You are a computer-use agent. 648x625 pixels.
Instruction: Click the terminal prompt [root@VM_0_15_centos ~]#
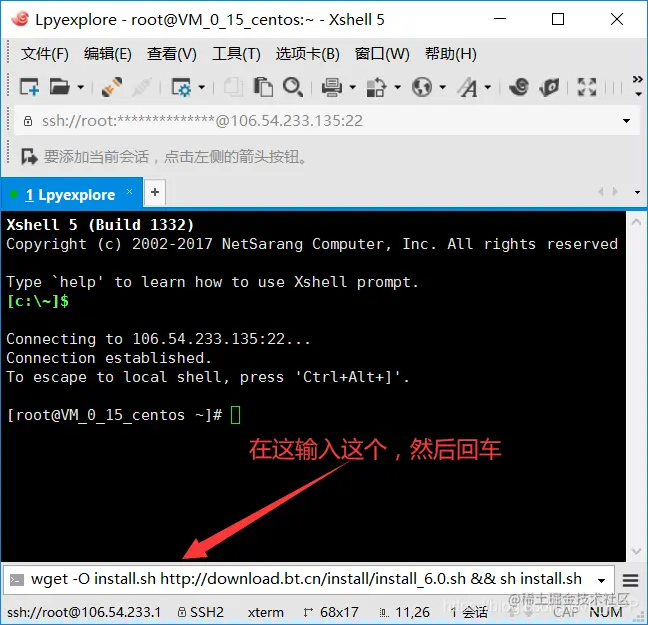(x=115, y=415)
